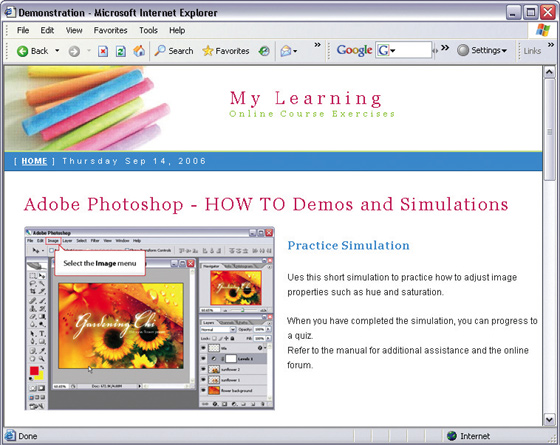The height and width of the screenshot is (445, 560).
Task: Click the Mail envelope icon
Action: (x=286, y=51)
